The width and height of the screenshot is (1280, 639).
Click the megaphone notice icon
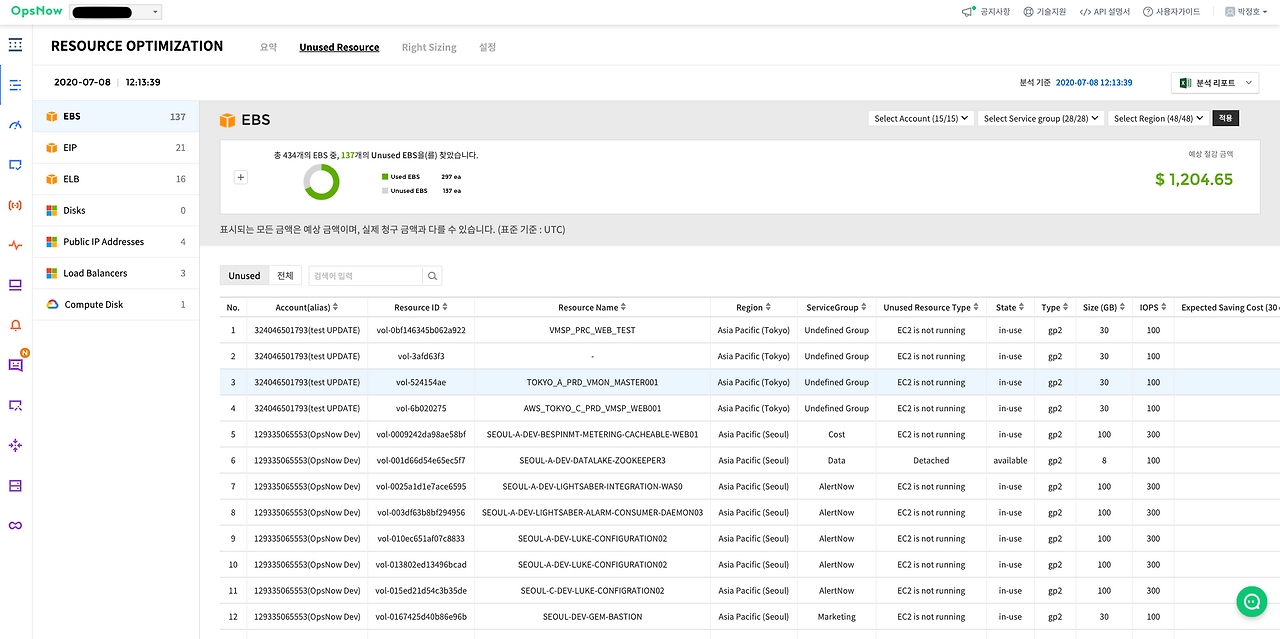pyautogui.click(x=968, y=12)
